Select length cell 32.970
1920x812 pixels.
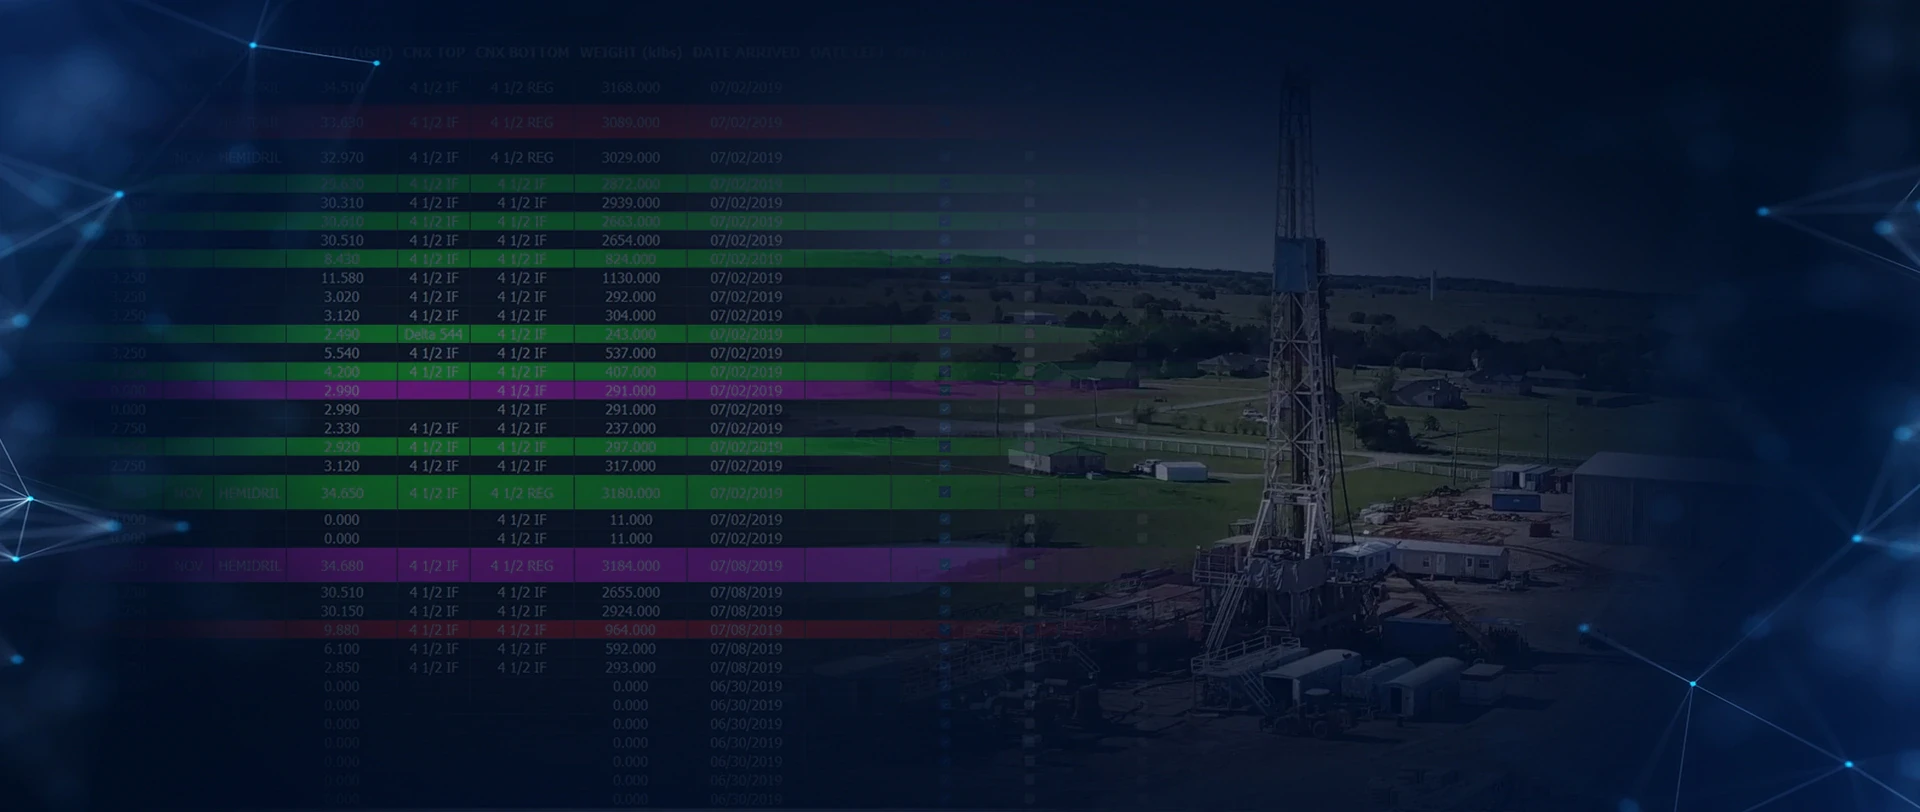[342, 158]
